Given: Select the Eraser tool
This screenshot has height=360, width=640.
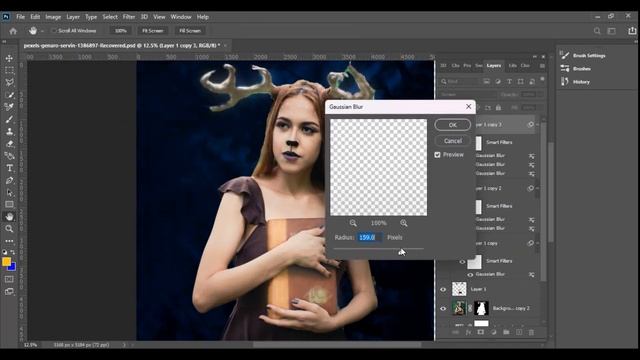Looking at the screenshot, I should coord(9,144).
